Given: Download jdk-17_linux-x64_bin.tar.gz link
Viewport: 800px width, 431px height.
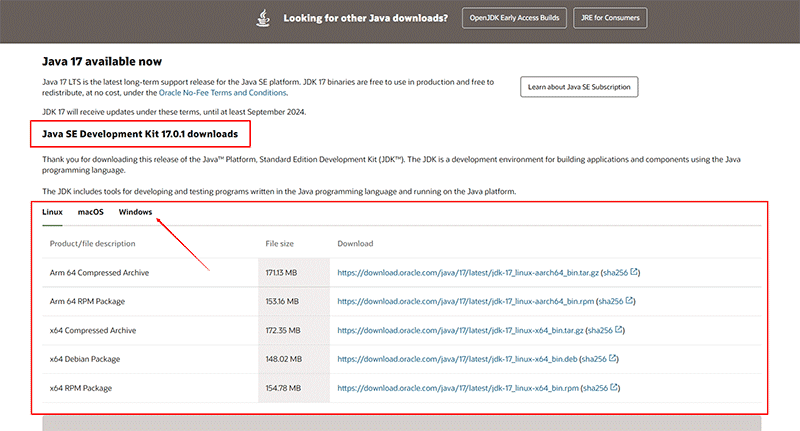Looking at the screenshot, I should tap(460, 331).
